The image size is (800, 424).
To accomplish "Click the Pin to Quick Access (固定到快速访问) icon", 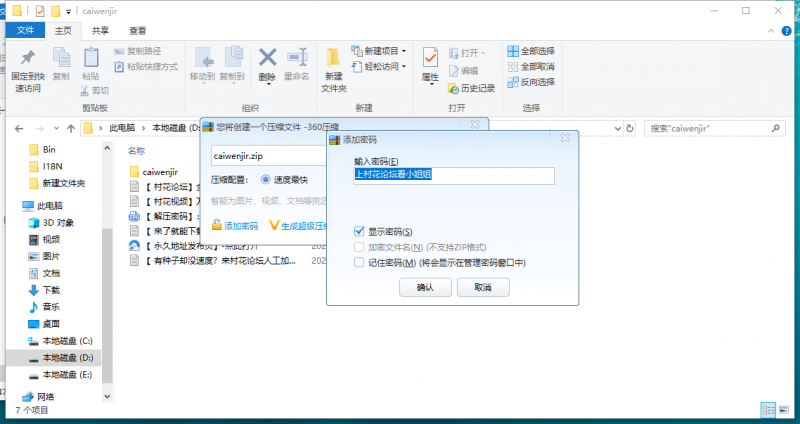I will 27,62.
